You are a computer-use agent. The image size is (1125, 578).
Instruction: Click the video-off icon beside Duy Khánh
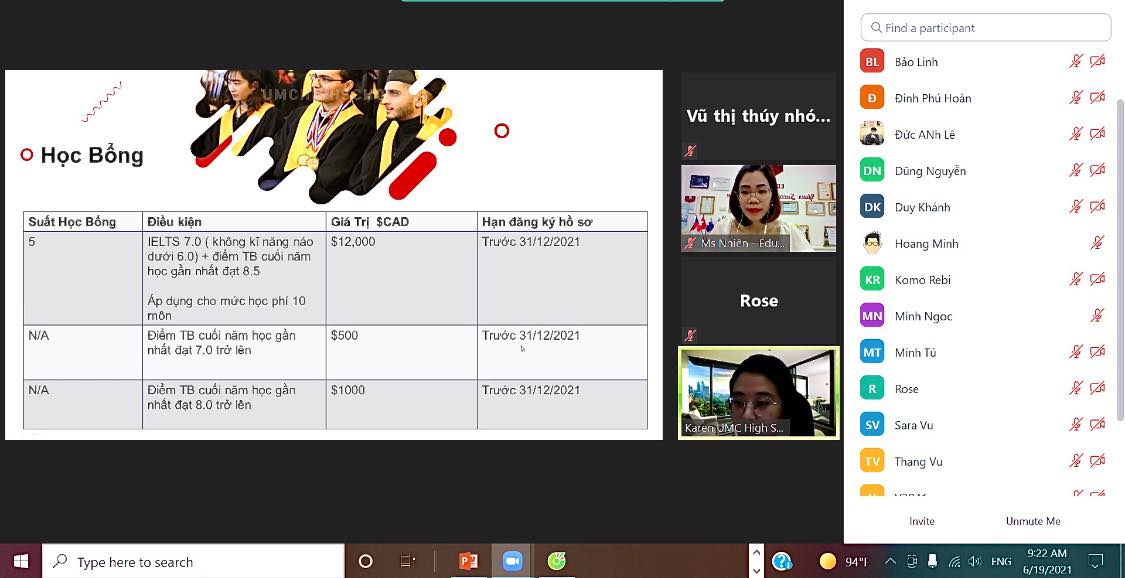[1097, 207]
